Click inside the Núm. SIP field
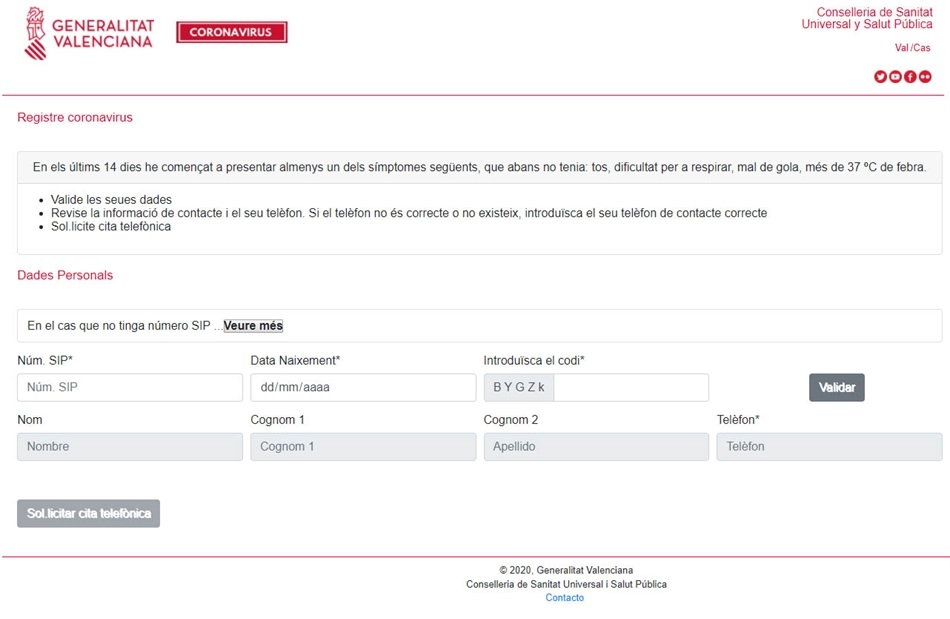This screenshot has width=950, height=619. coord(128,387)
